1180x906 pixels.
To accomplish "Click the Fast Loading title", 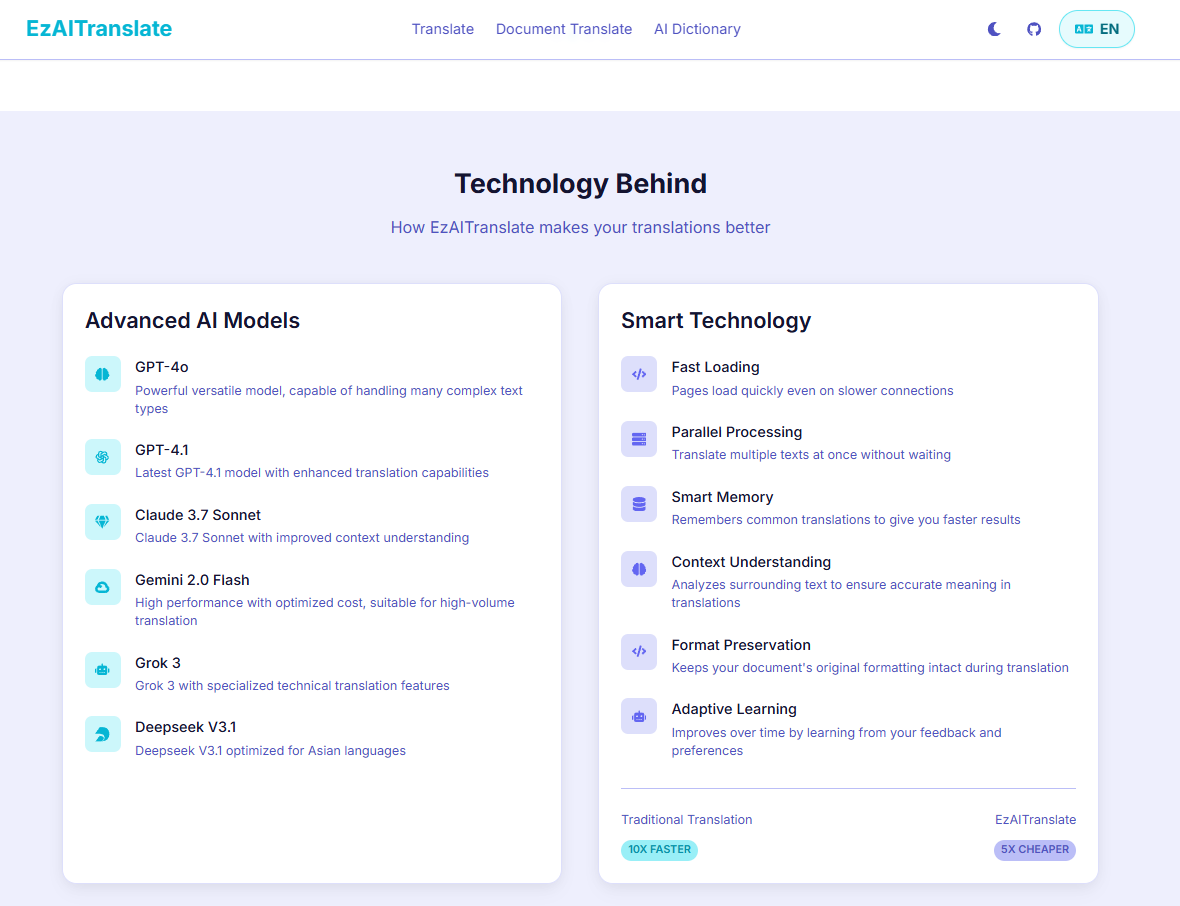I will (x=716, y=367).
